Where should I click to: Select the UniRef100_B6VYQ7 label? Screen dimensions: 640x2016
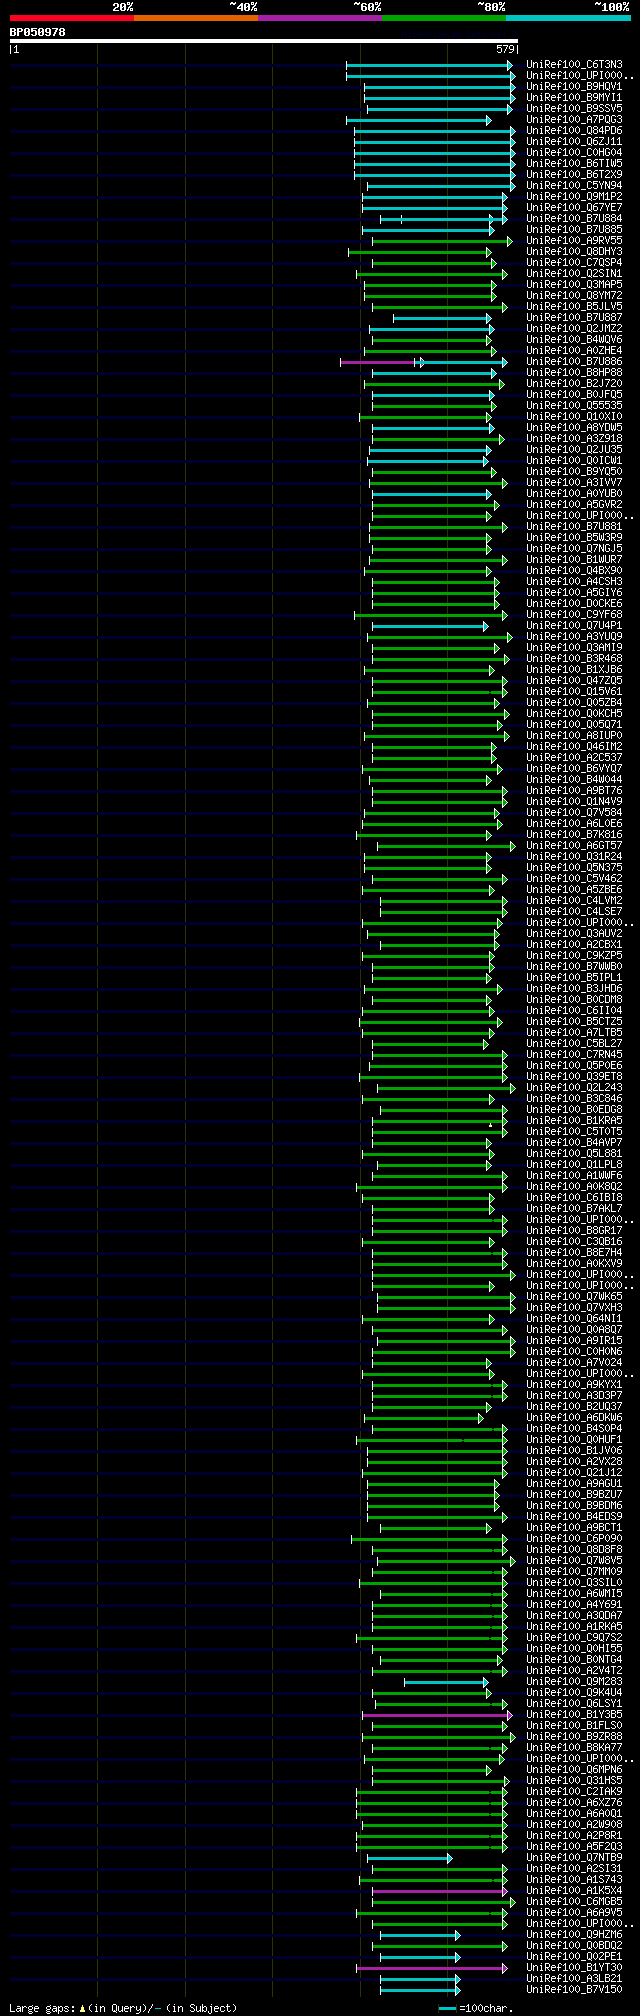[x=574, y=769]
